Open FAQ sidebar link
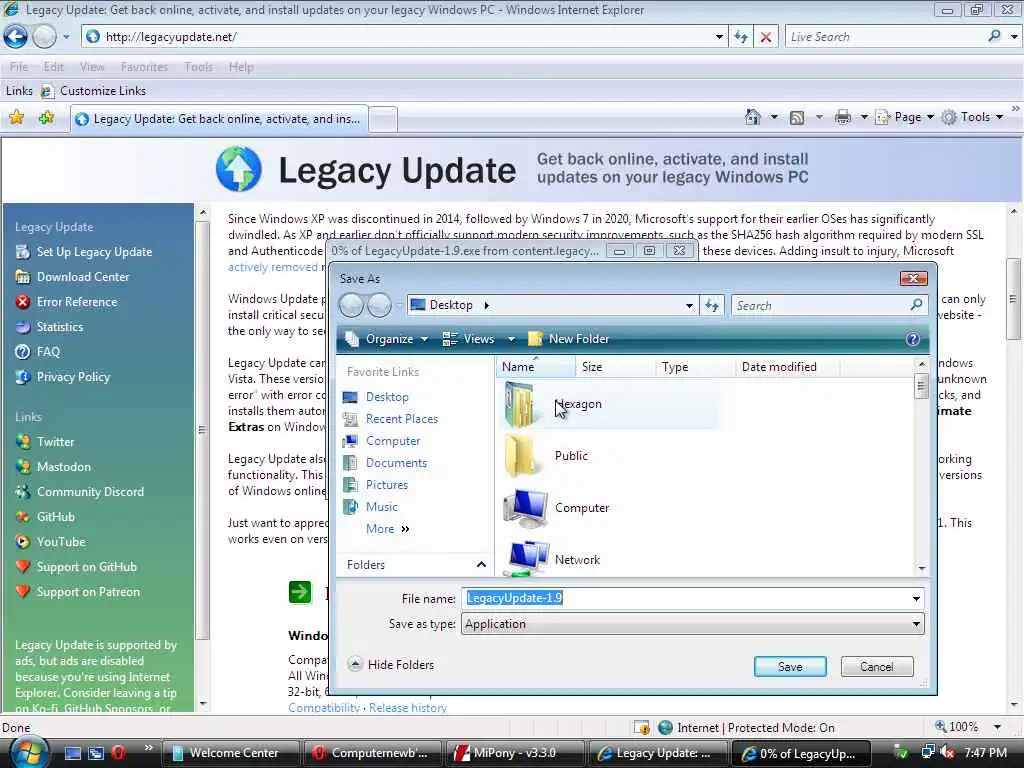Screen dimensions: 1024x768 click(x=48, y=351)
